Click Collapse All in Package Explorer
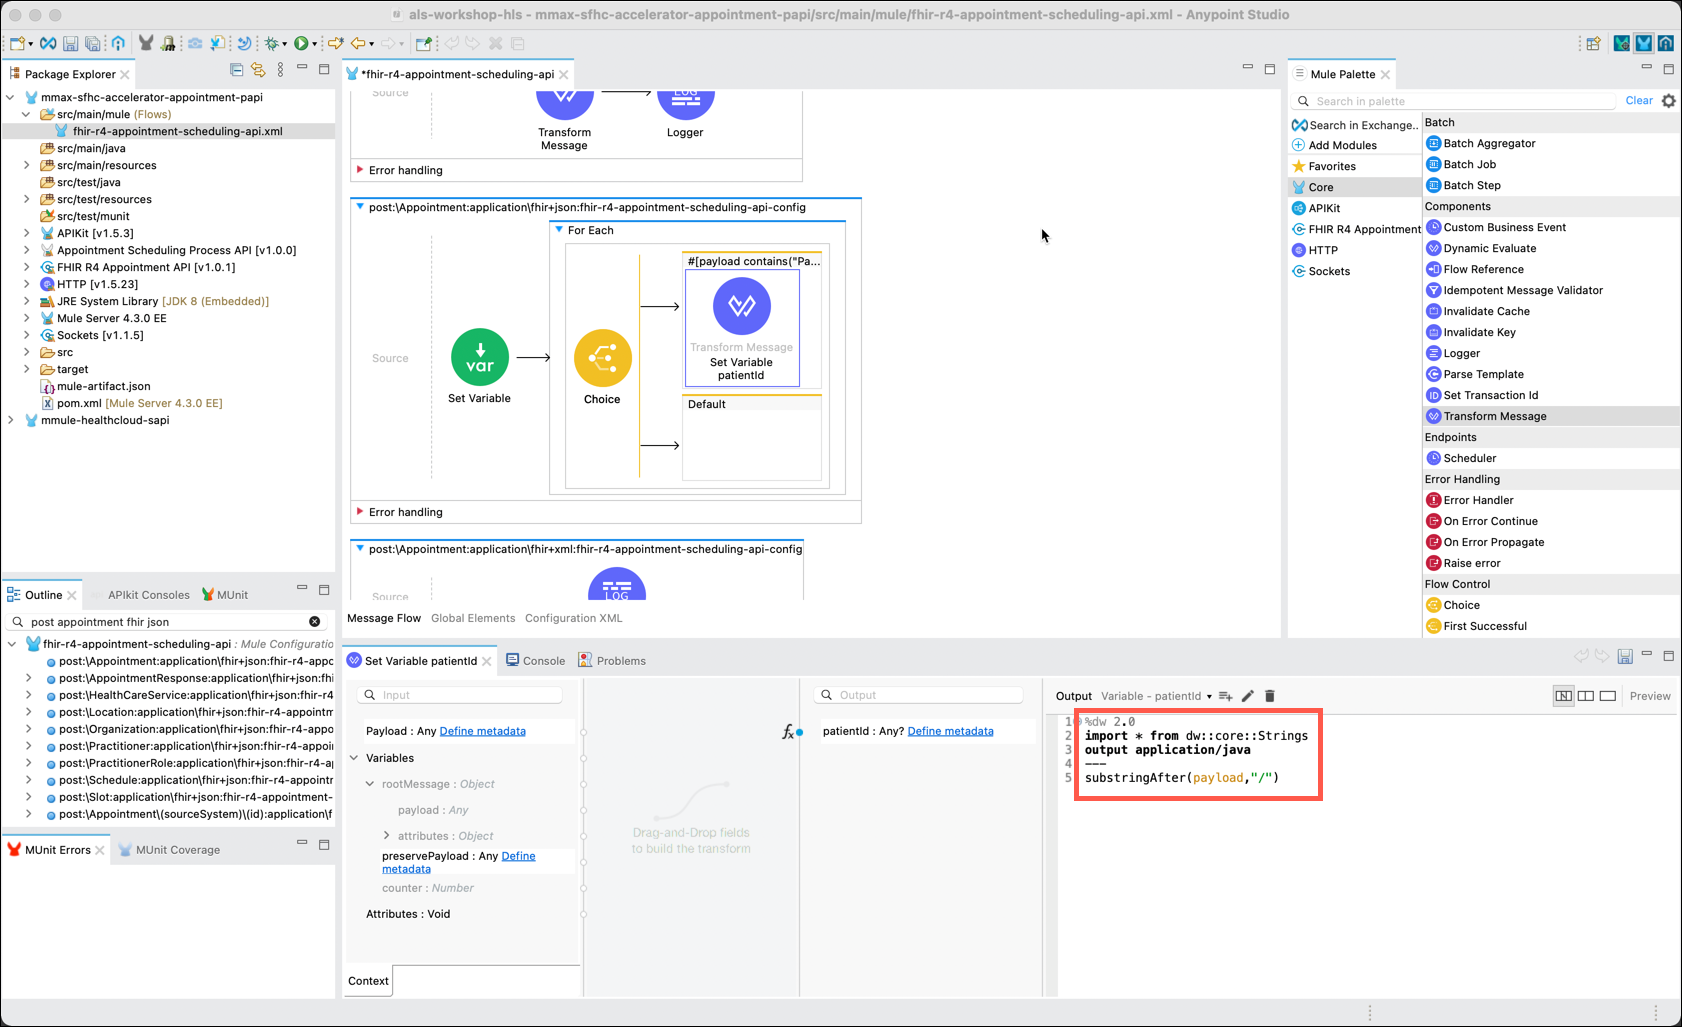This screenshot has width=1682, height=1027. coord(237,70)
